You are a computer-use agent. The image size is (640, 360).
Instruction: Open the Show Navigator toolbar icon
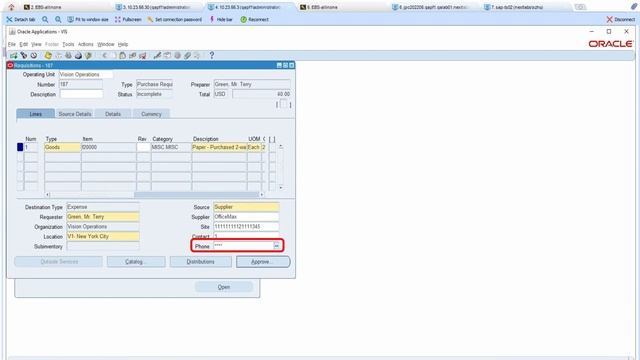(x=33, y=56)
